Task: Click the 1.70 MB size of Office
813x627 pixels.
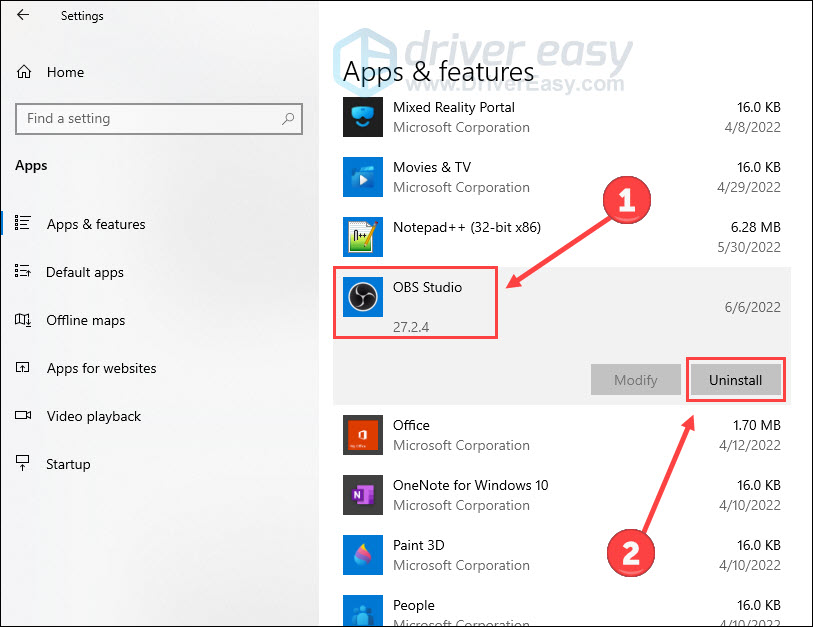Action: 756,425
